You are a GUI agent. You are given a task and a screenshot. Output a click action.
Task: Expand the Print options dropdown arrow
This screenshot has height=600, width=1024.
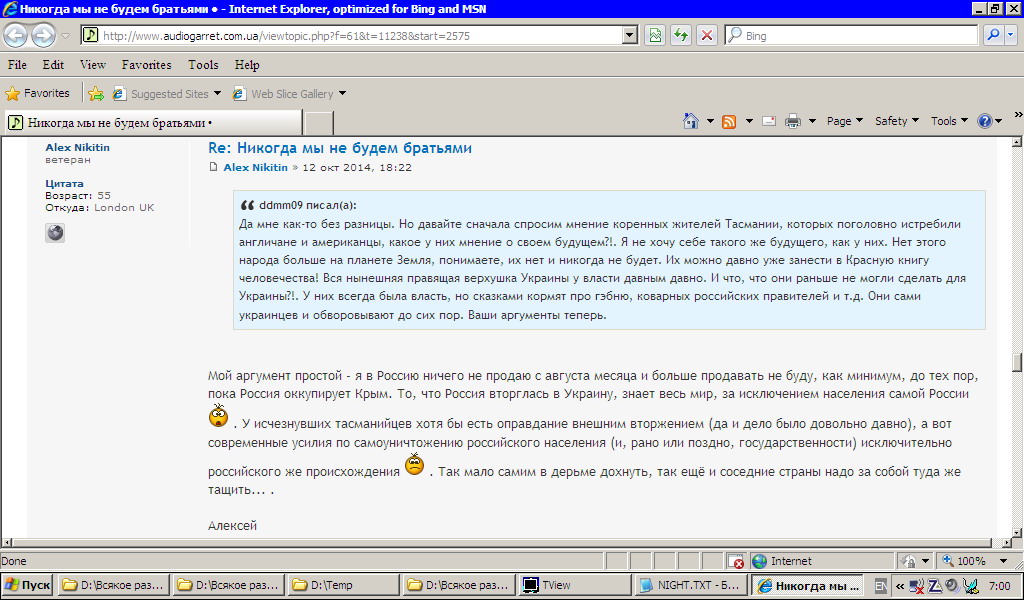click(x=812, y=121)
